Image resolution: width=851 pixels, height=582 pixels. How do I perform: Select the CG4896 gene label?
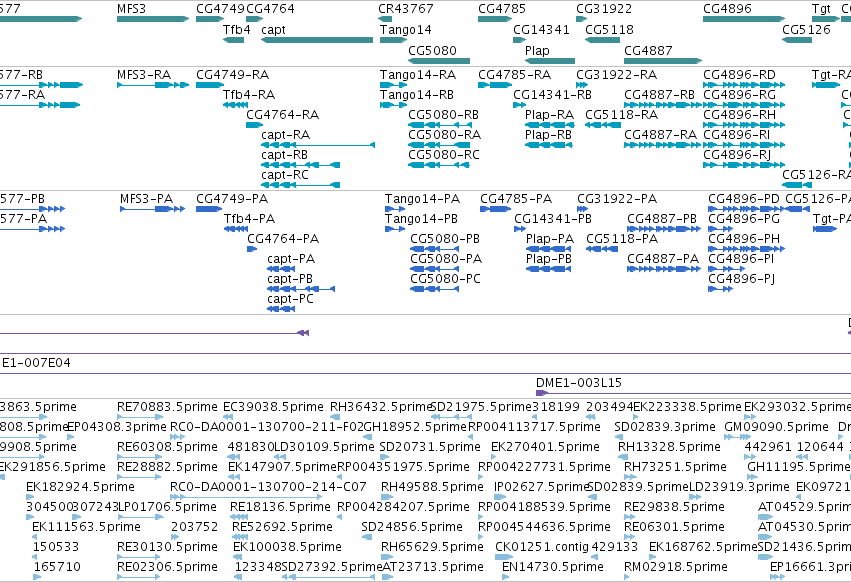(x=727, y=9)
